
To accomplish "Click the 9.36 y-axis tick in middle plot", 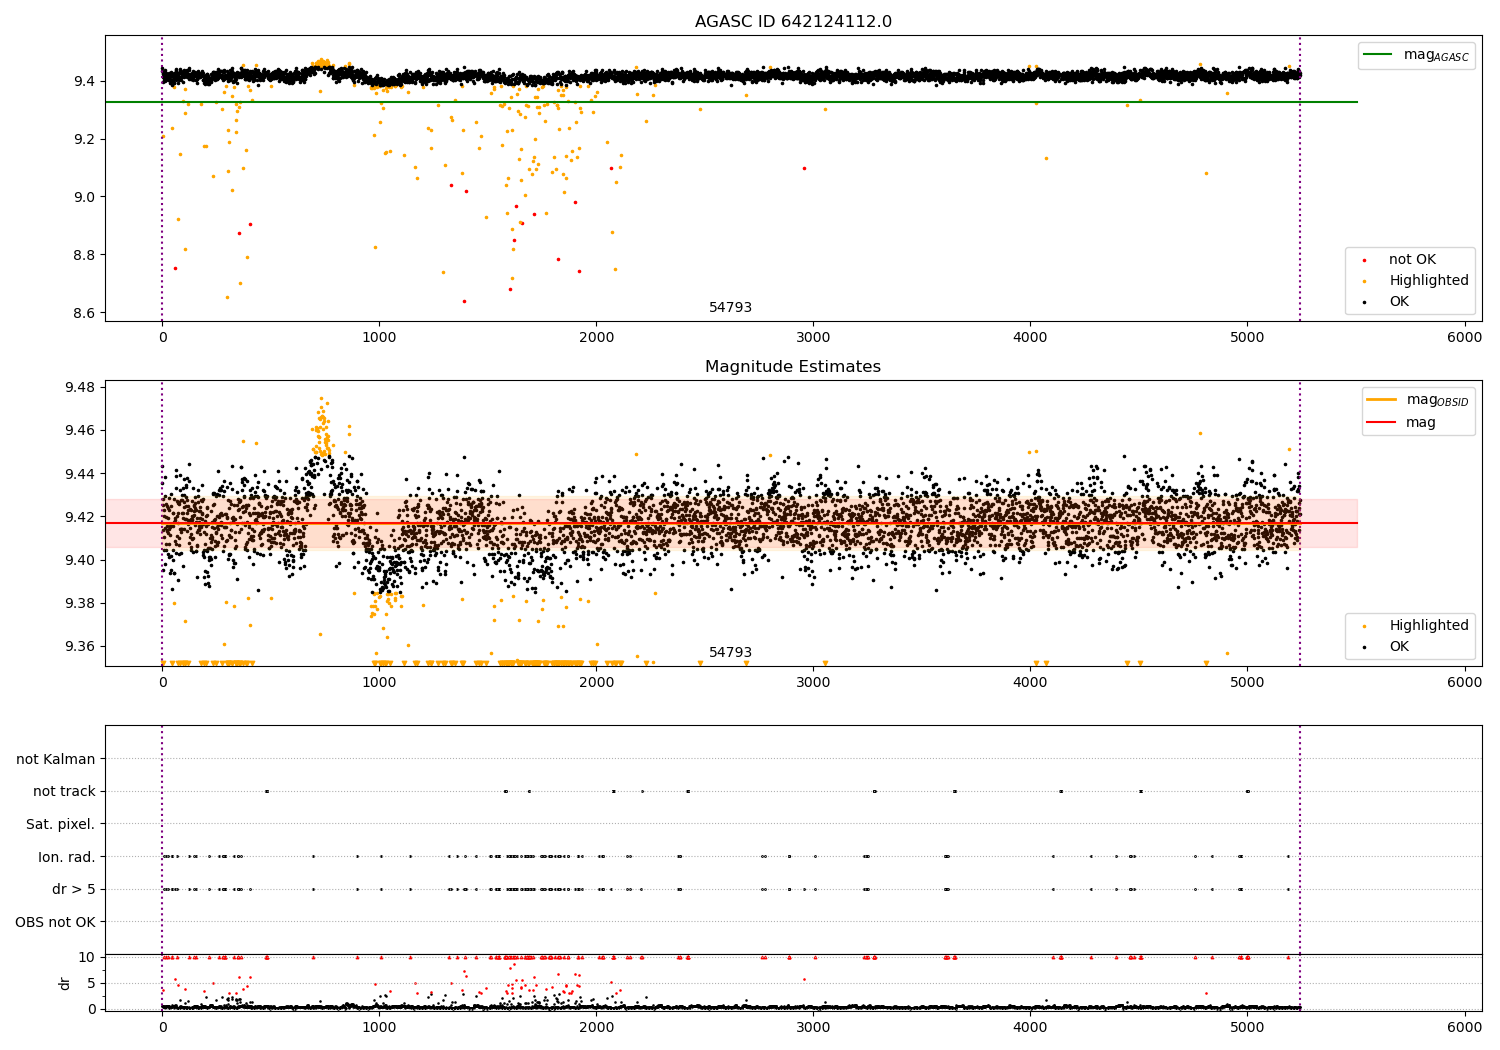I will pyautogui.click(x=79, y=647).
